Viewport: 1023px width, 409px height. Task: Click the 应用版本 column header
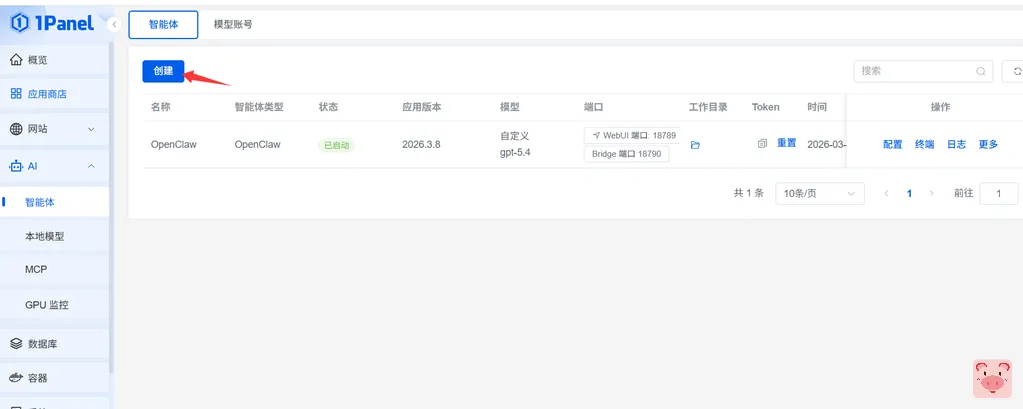(421, 107)
